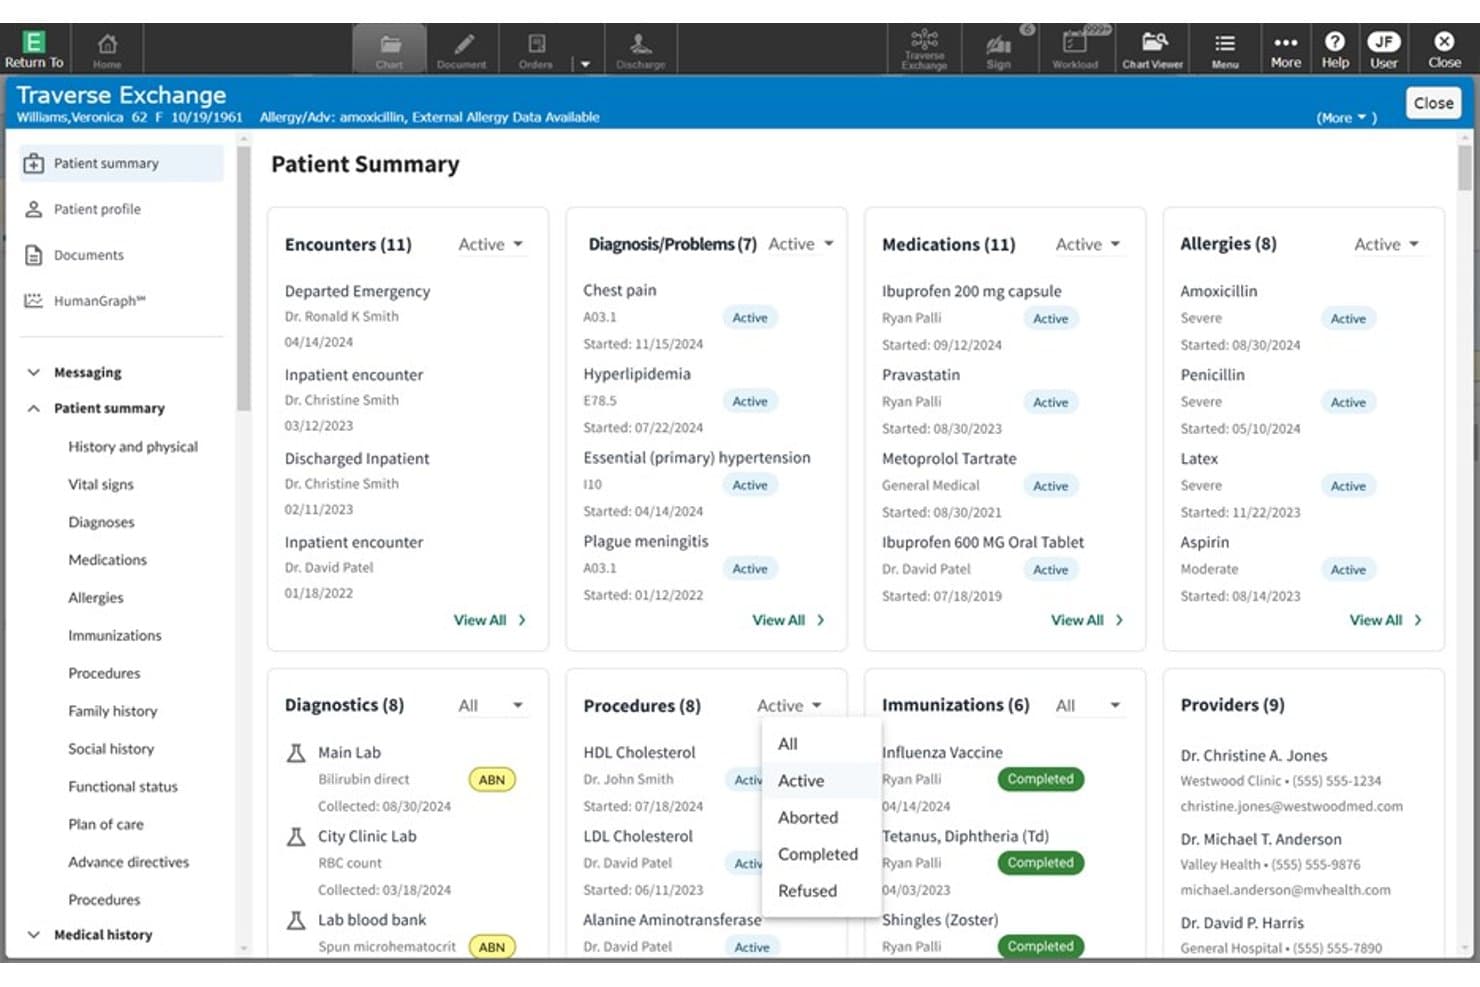This screenshot has width=1480, height=987.
Task: Open the Help question-mark icon
Action: [1335, 49]
